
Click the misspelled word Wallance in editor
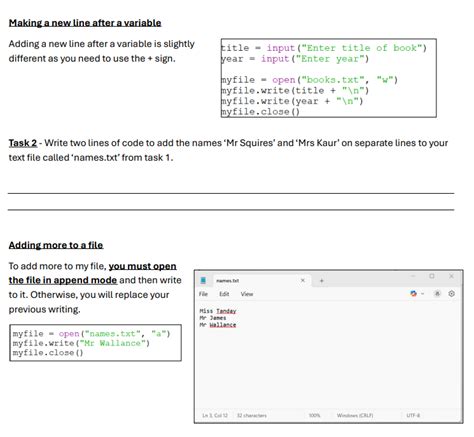pos(223,325)
